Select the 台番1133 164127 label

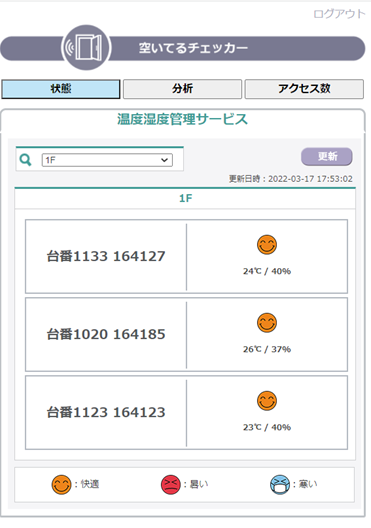pos(106,256)
